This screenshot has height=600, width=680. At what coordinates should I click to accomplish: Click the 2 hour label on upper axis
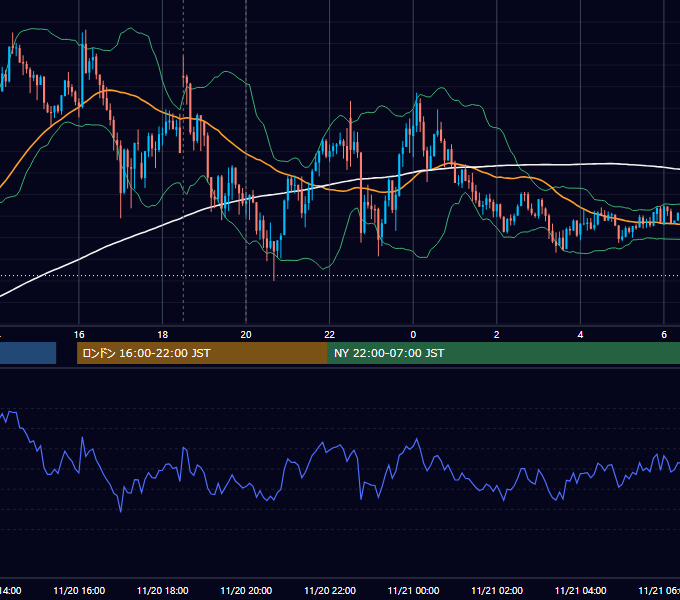(497, 335)
